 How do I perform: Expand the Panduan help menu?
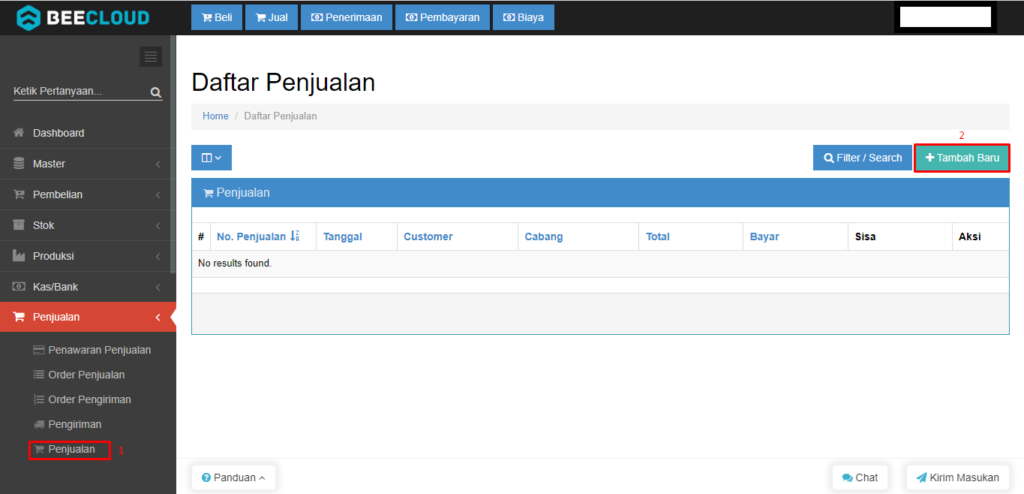pos(234,478)
